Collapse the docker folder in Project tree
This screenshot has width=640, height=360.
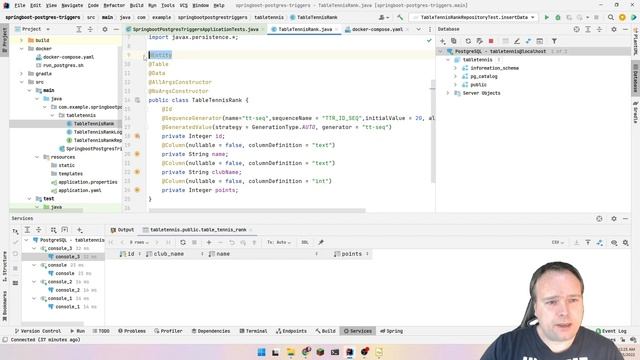[x=22, y=49]
